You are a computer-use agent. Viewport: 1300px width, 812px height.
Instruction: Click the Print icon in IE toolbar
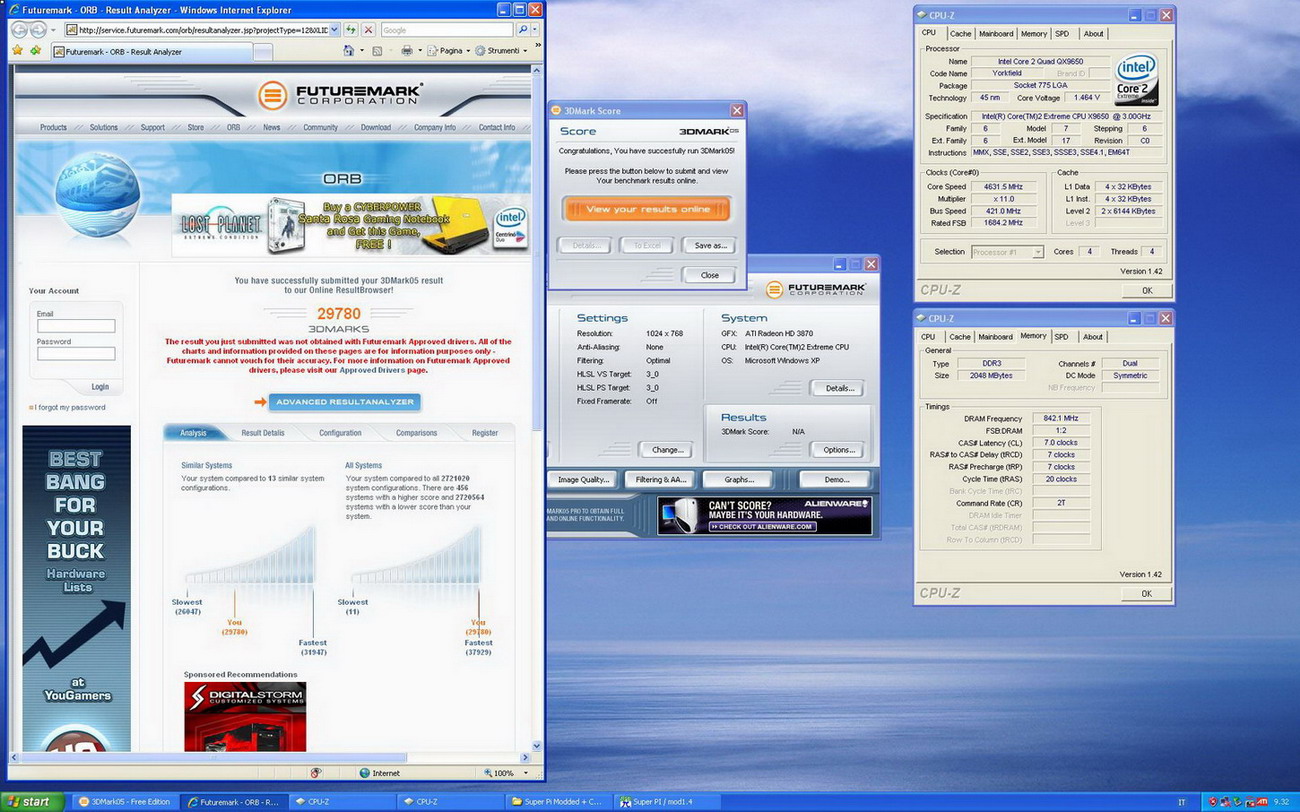(x=406, y=50)
